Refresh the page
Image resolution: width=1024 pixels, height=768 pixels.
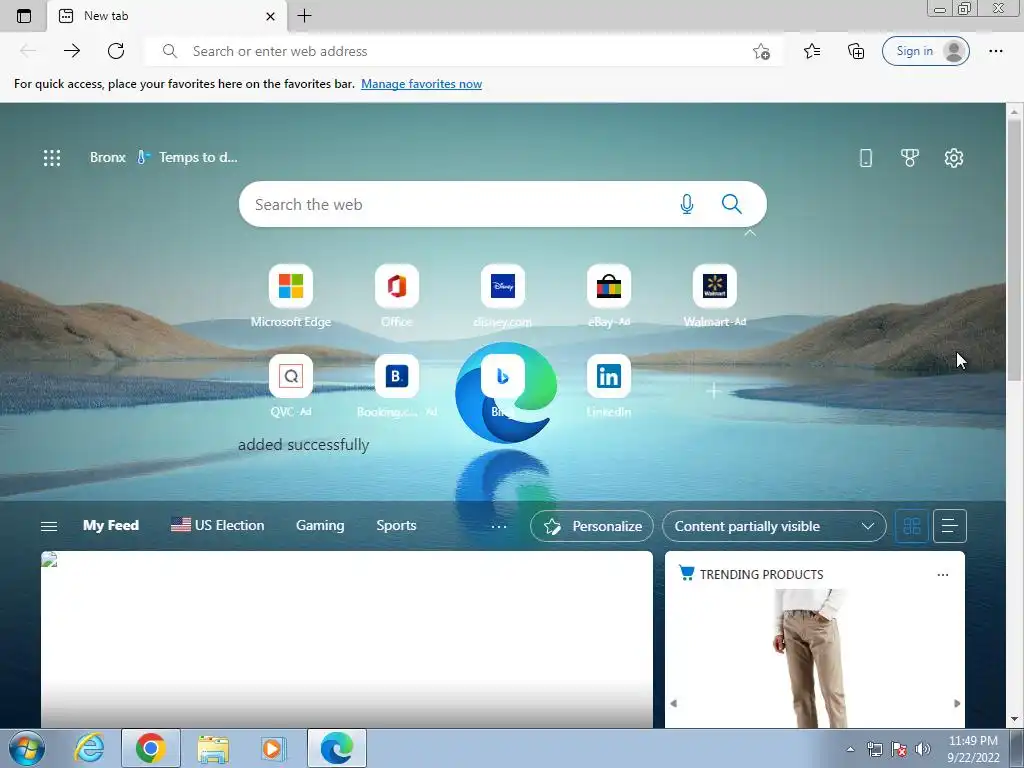116,51
